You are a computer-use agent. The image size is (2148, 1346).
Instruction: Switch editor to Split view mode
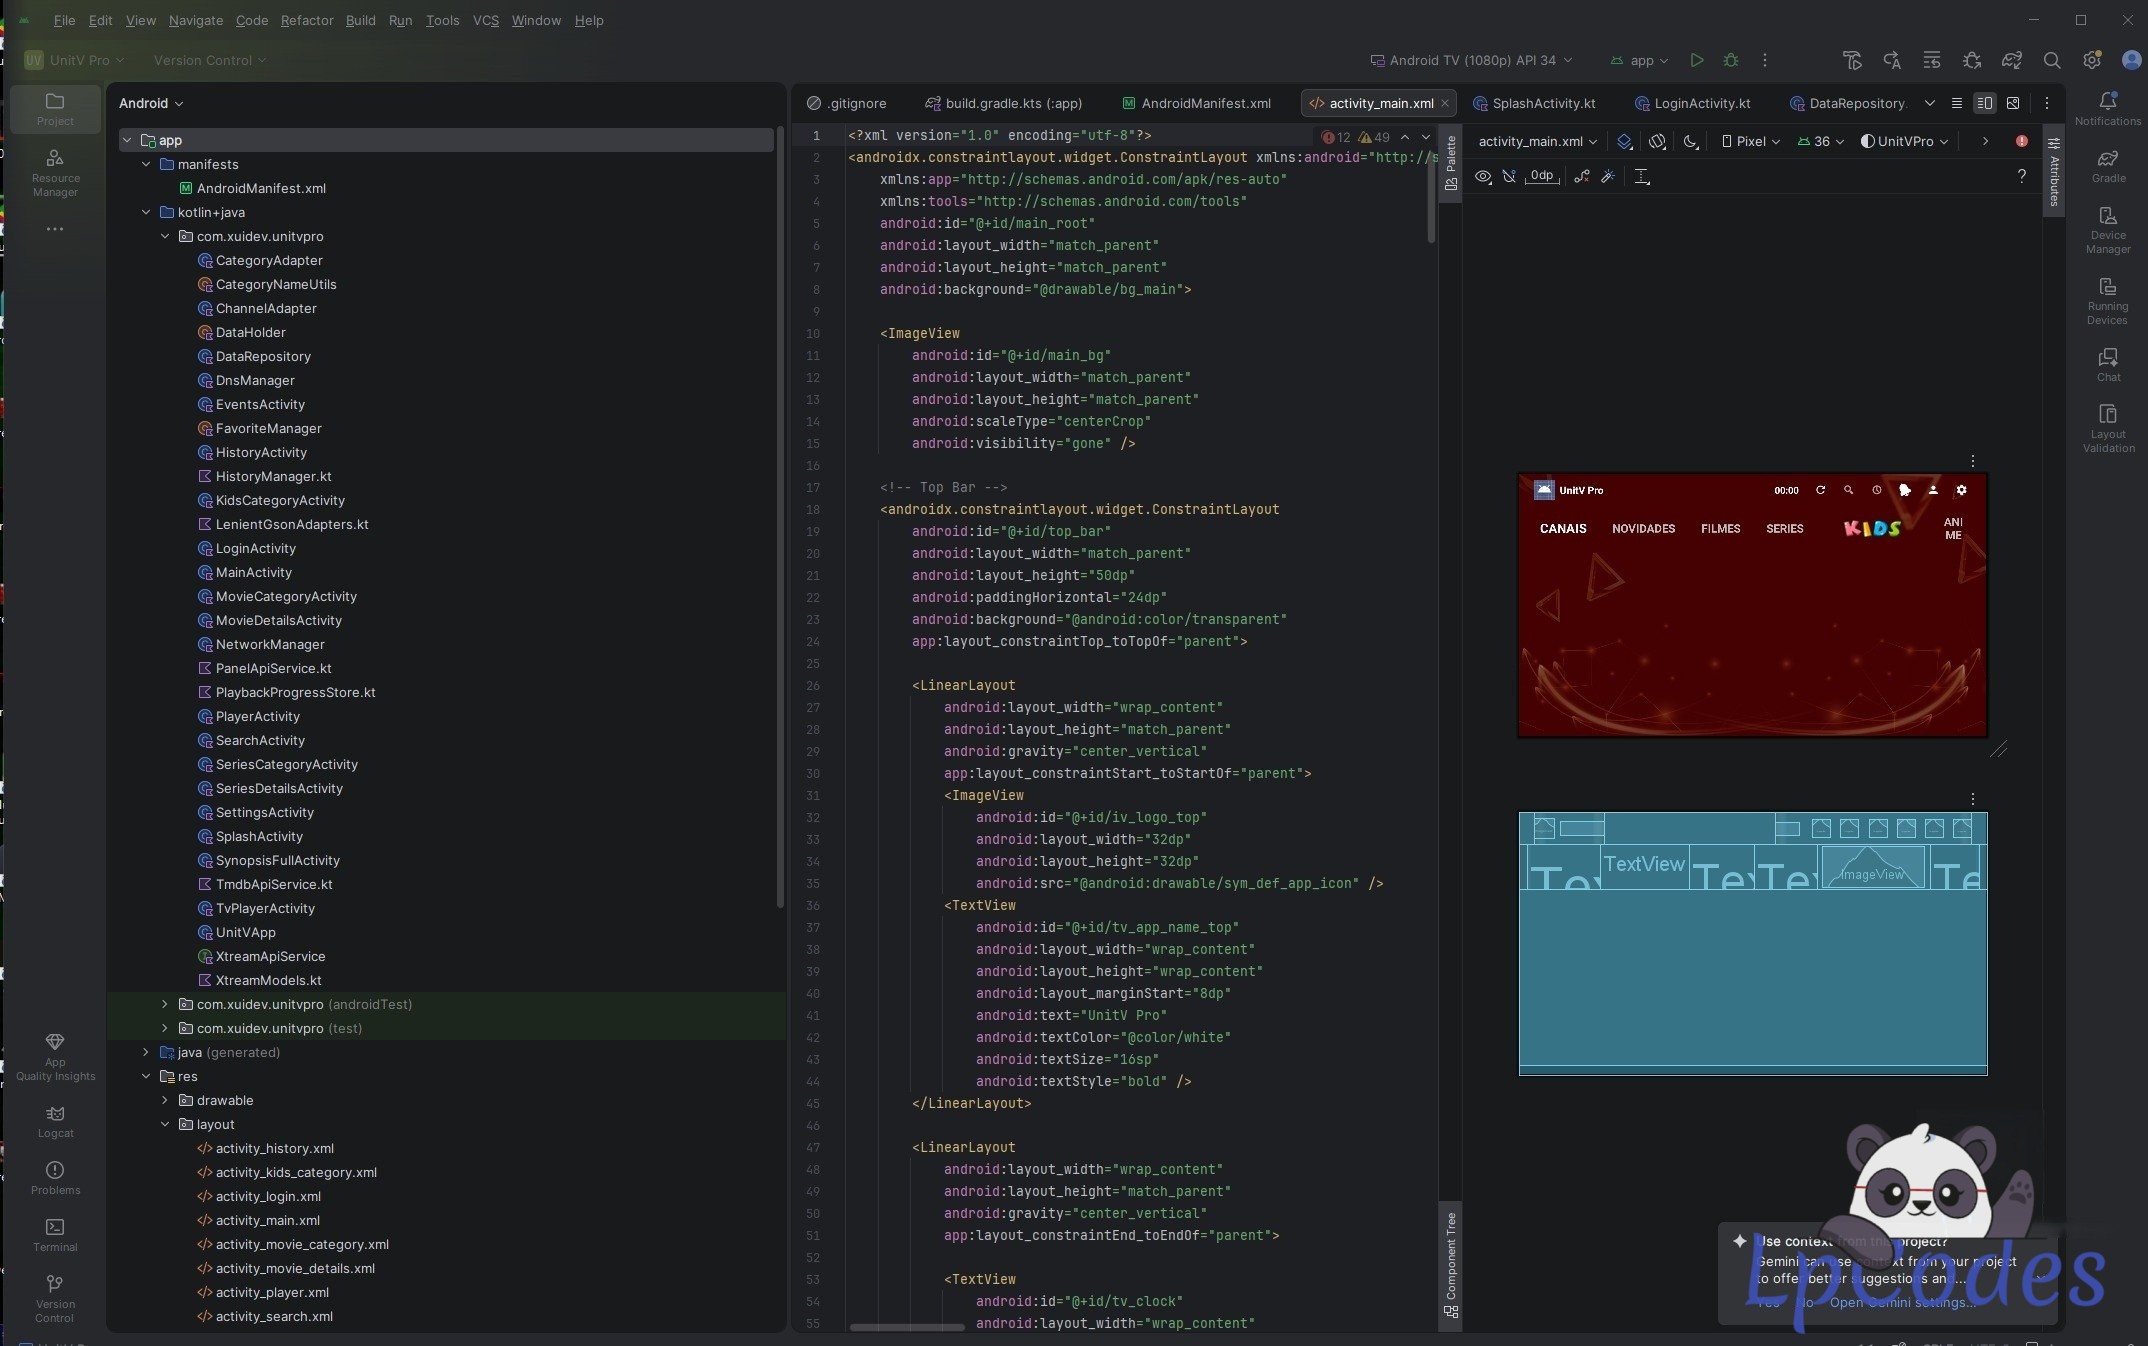tap(1985, 103)
